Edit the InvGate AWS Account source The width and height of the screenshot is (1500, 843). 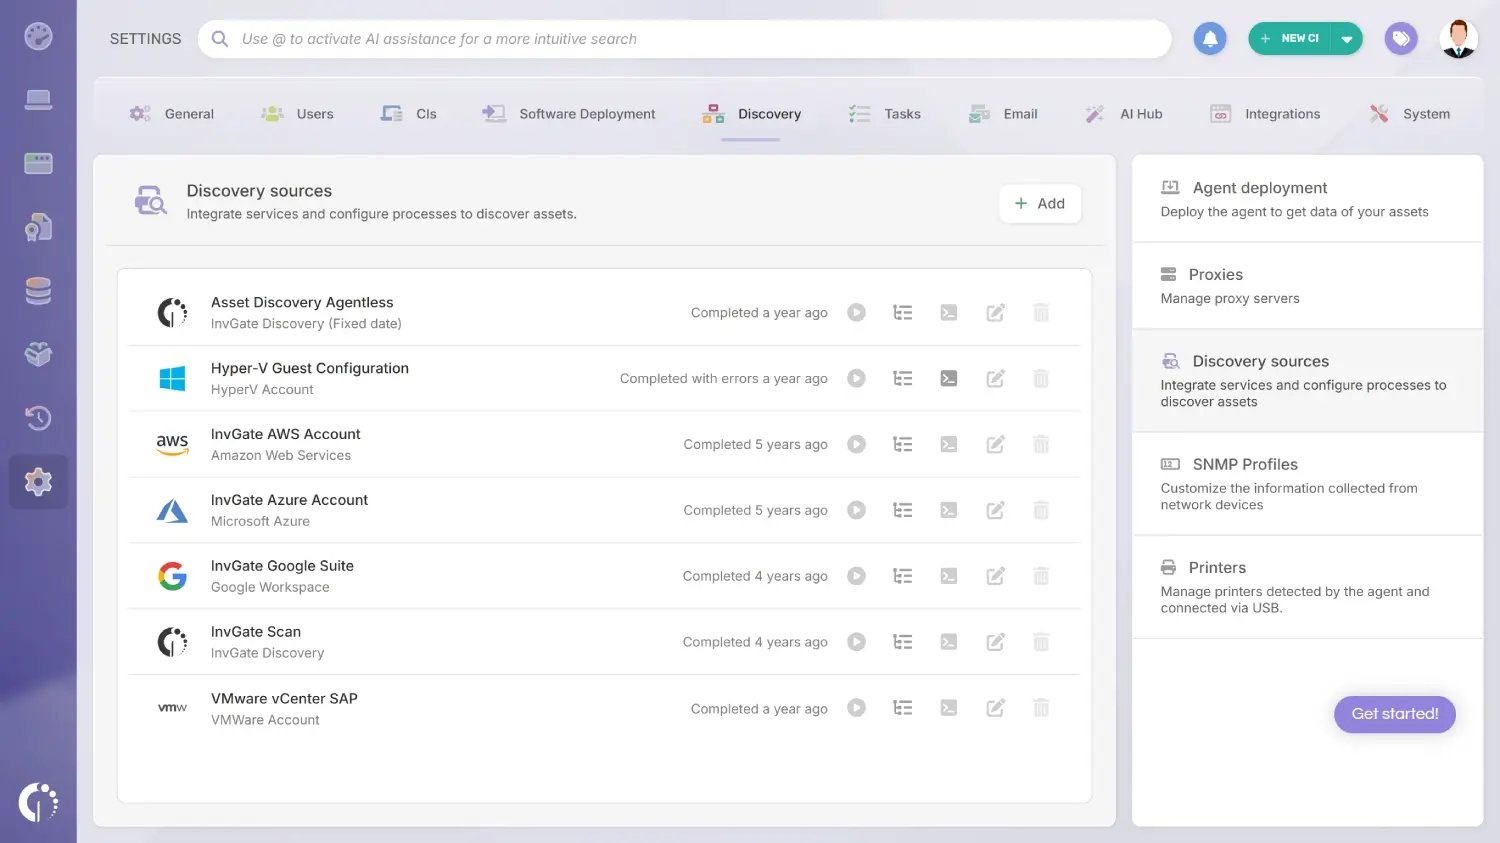click(994, 444)
